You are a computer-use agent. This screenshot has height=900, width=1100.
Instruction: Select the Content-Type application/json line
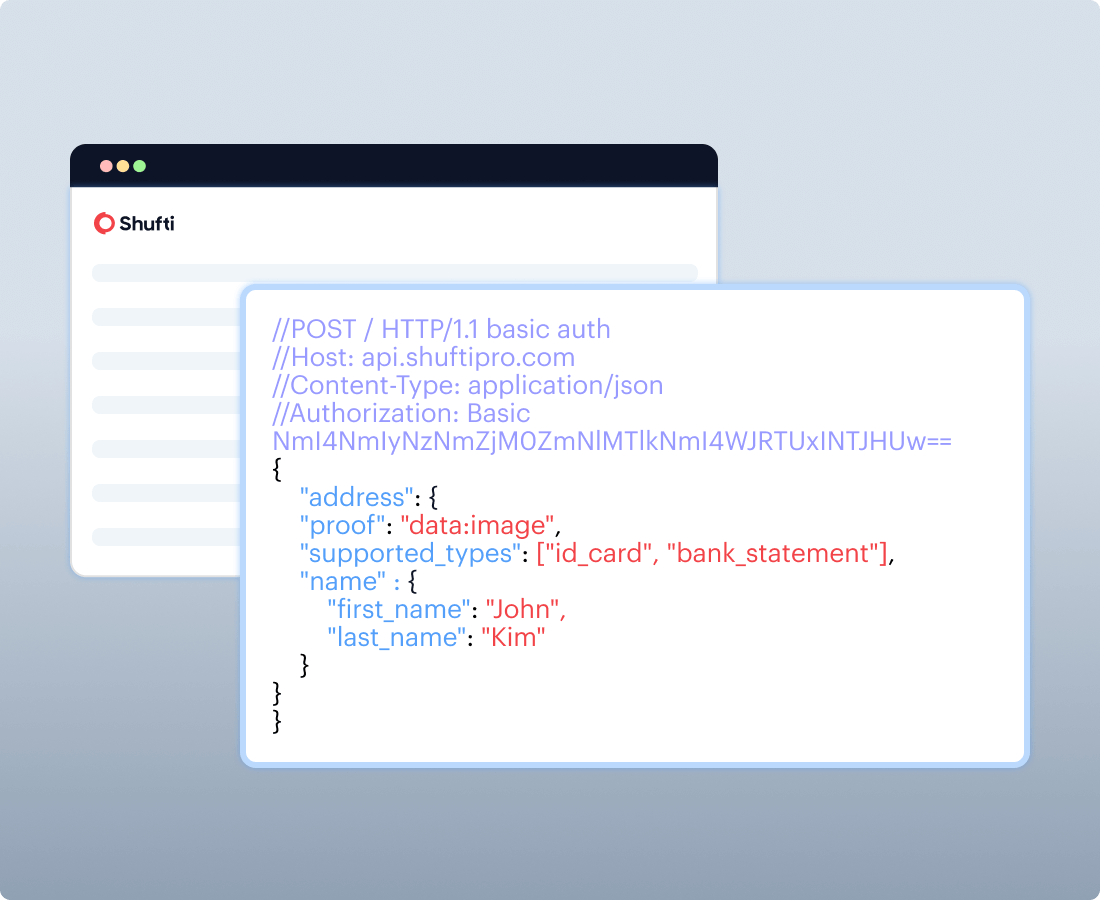click(x=468, y=385)
